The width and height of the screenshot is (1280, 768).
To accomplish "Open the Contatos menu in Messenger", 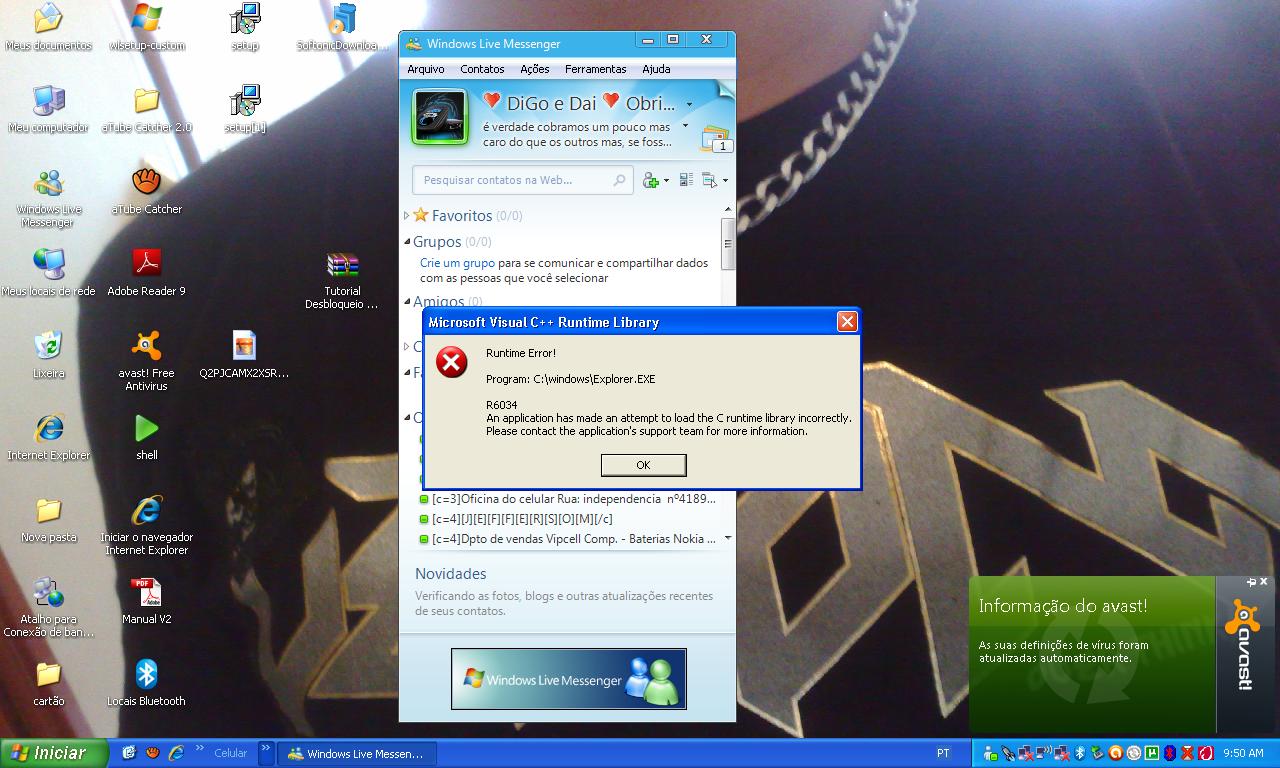I will 482,69.
